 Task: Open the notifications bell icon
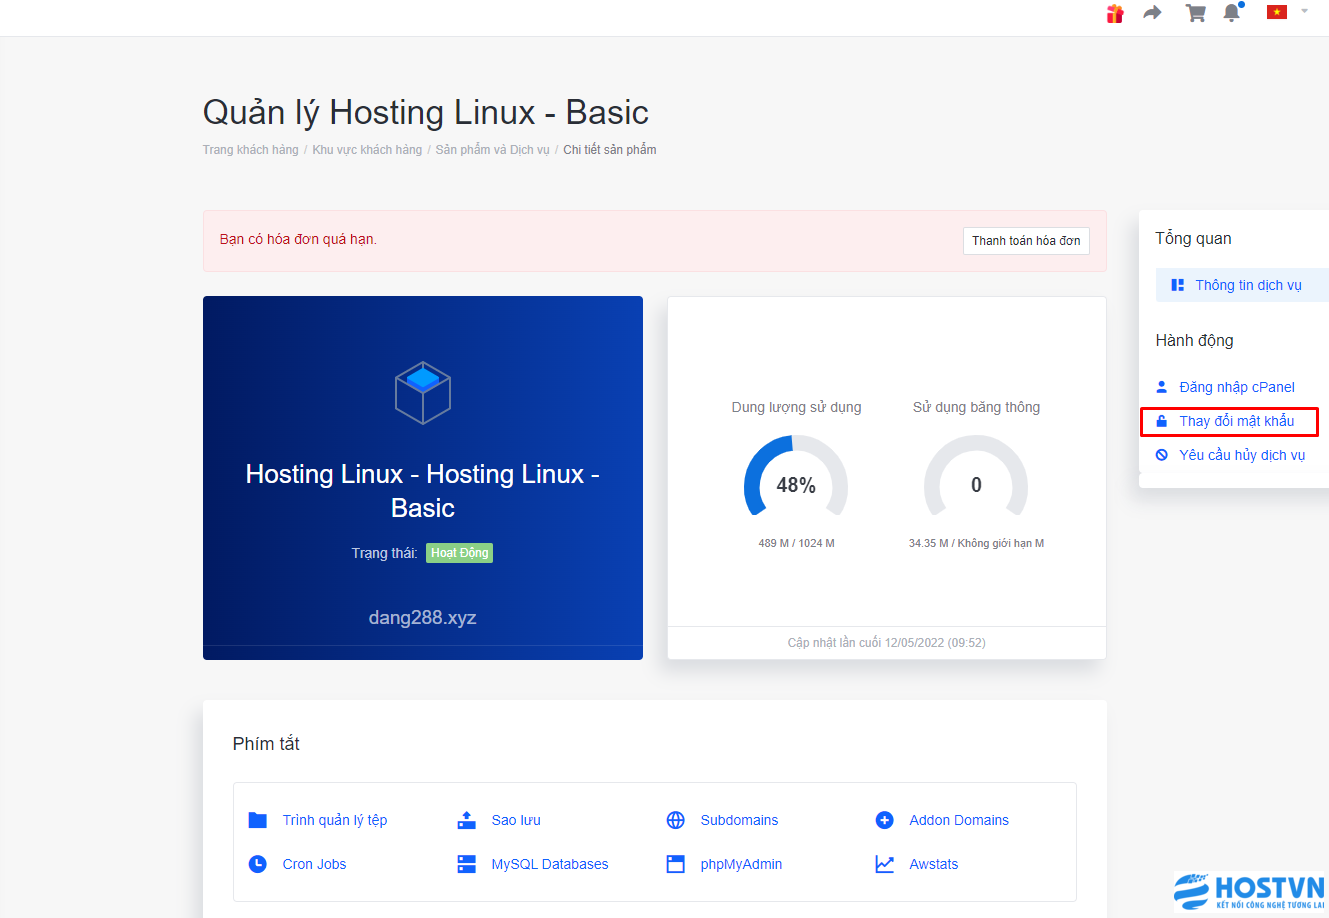click(1232, 12)
